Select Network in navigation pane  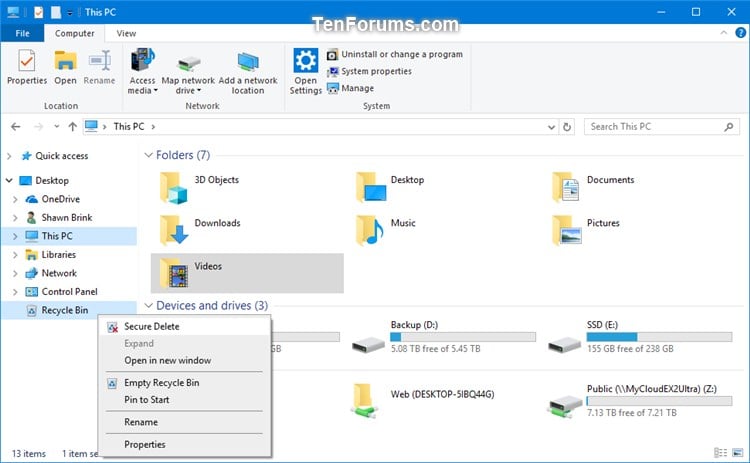coord(59,273)
